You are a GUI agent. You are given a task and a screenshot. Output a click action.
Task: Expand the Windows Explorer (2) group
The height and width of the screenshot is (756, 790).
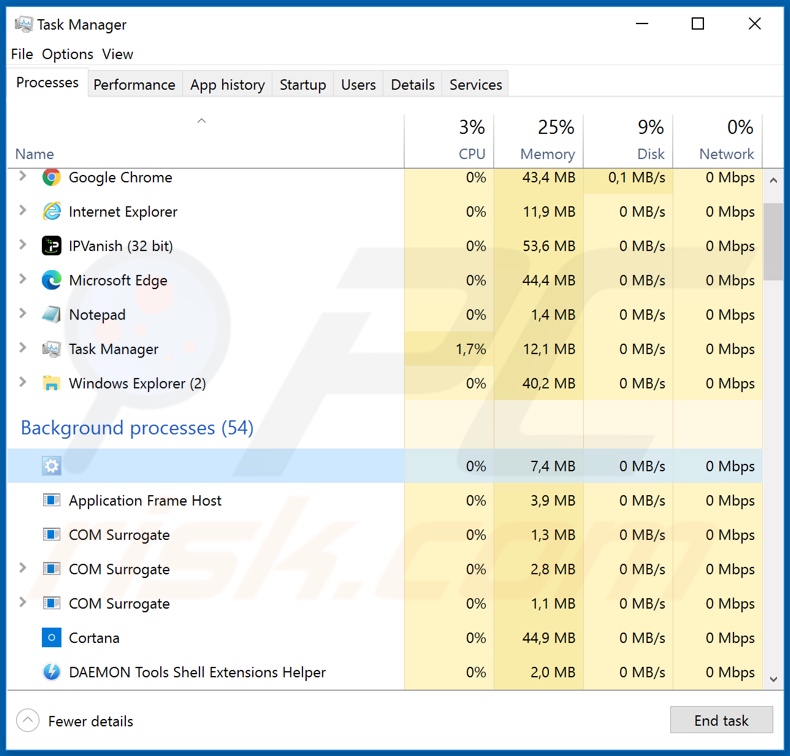point(22,382)
